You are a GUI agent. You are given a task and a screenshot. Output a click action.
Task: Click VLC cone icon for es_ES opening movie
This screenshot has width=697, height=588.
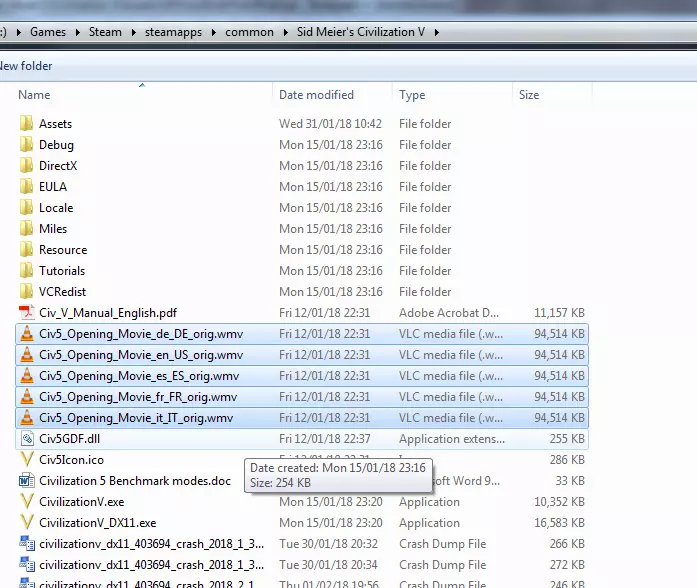tap(27, 376)
